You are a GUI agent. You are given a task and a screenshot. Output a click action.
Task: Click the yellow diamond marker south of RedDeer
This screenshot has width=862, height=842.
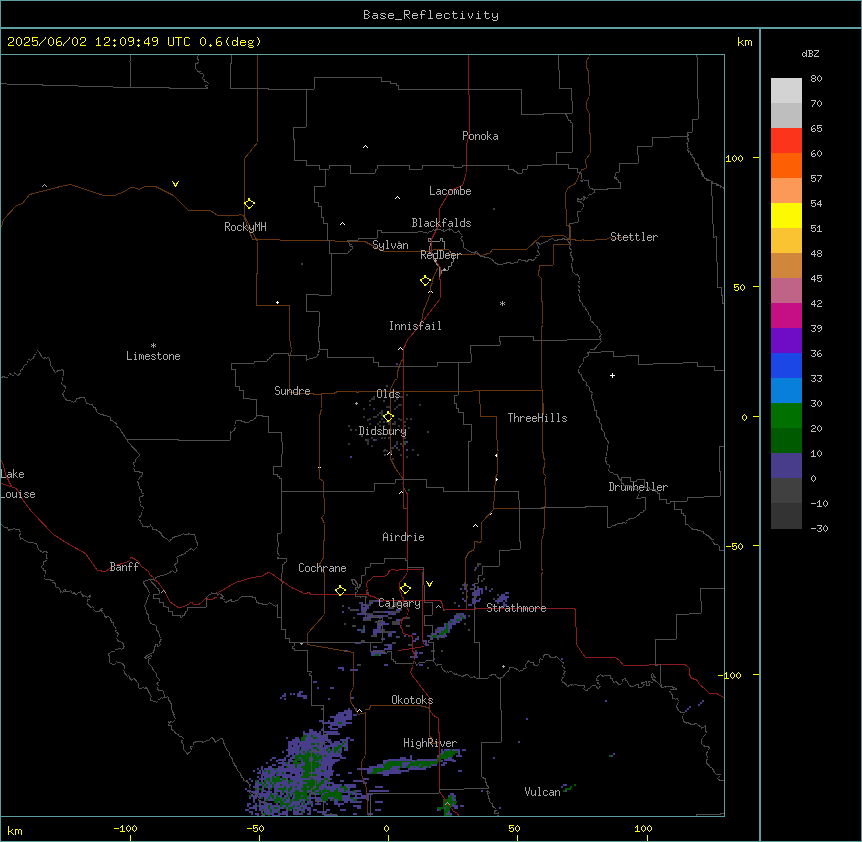(425, 281)
